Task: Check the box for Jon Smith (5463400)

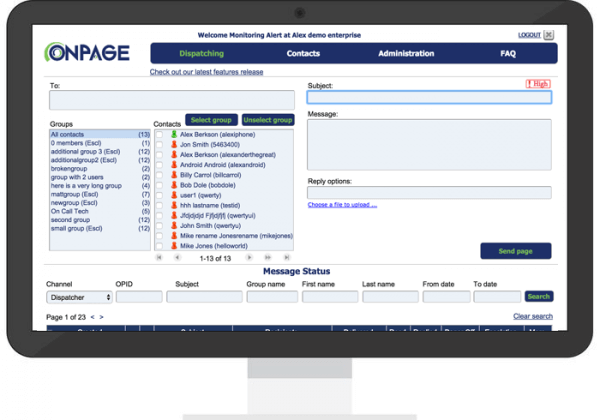Action: pyautogui.click(x=159, y=145)
